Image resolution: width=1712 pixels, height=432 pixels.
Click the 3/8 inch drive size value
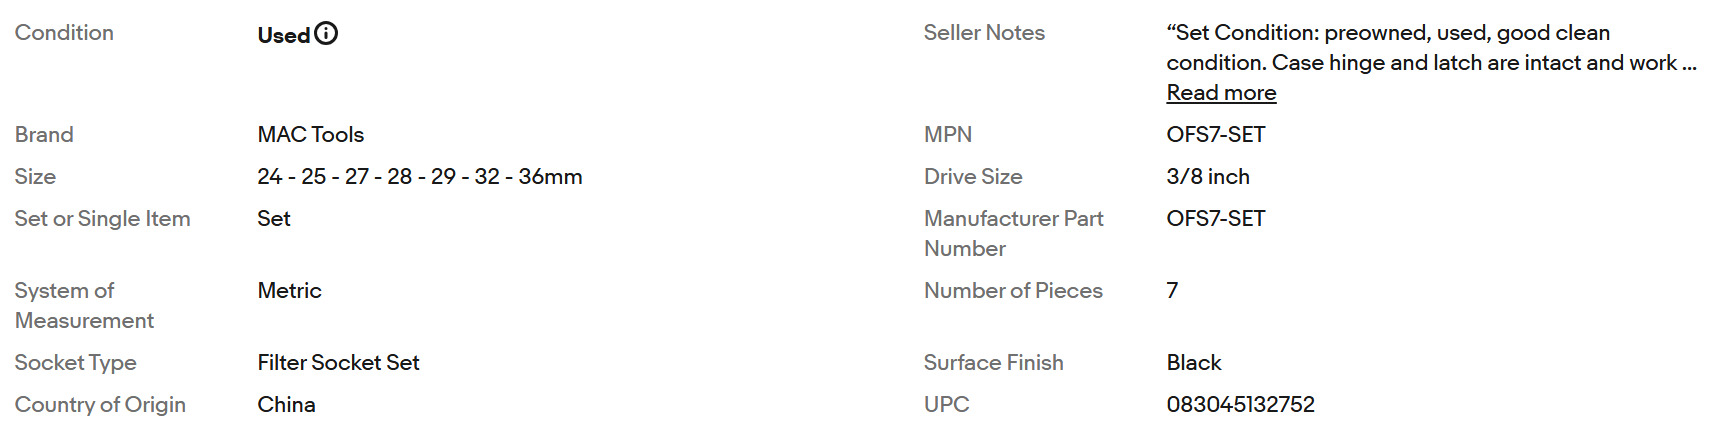[x=1207, y=177]
